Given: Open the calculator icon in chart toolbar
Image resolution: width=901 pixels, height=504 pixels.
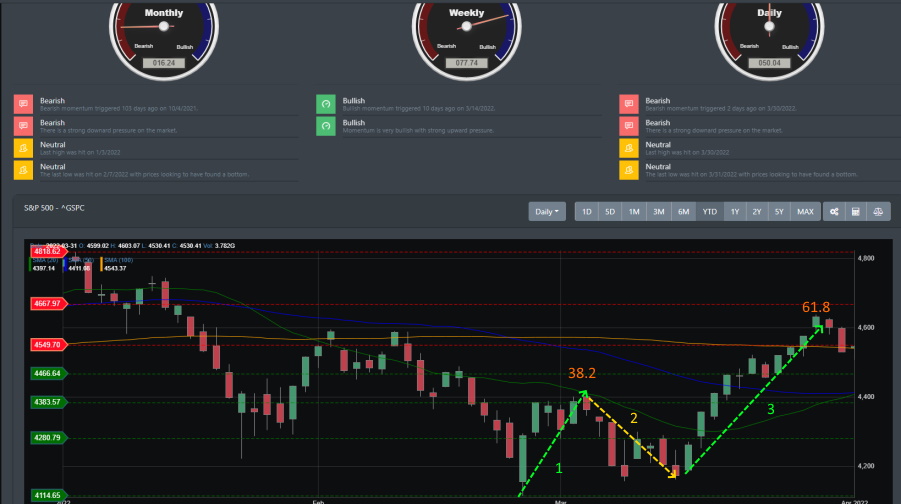Looking at the screenshot, I should click(856, 211).
